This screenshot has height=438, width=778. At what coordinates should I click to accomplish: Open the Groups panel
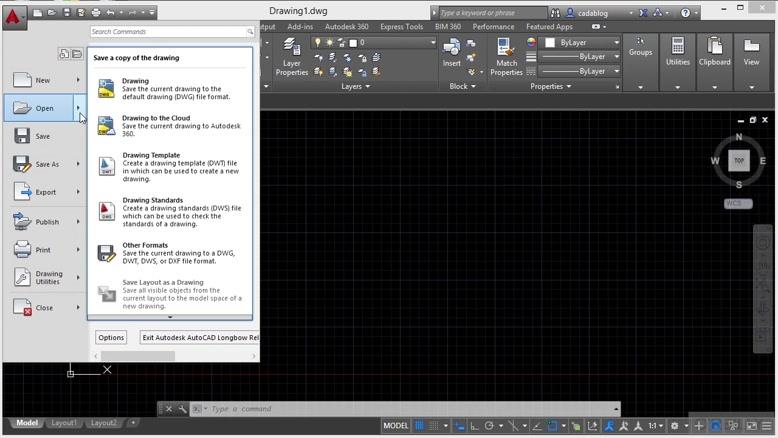click(x=641, y=62)
